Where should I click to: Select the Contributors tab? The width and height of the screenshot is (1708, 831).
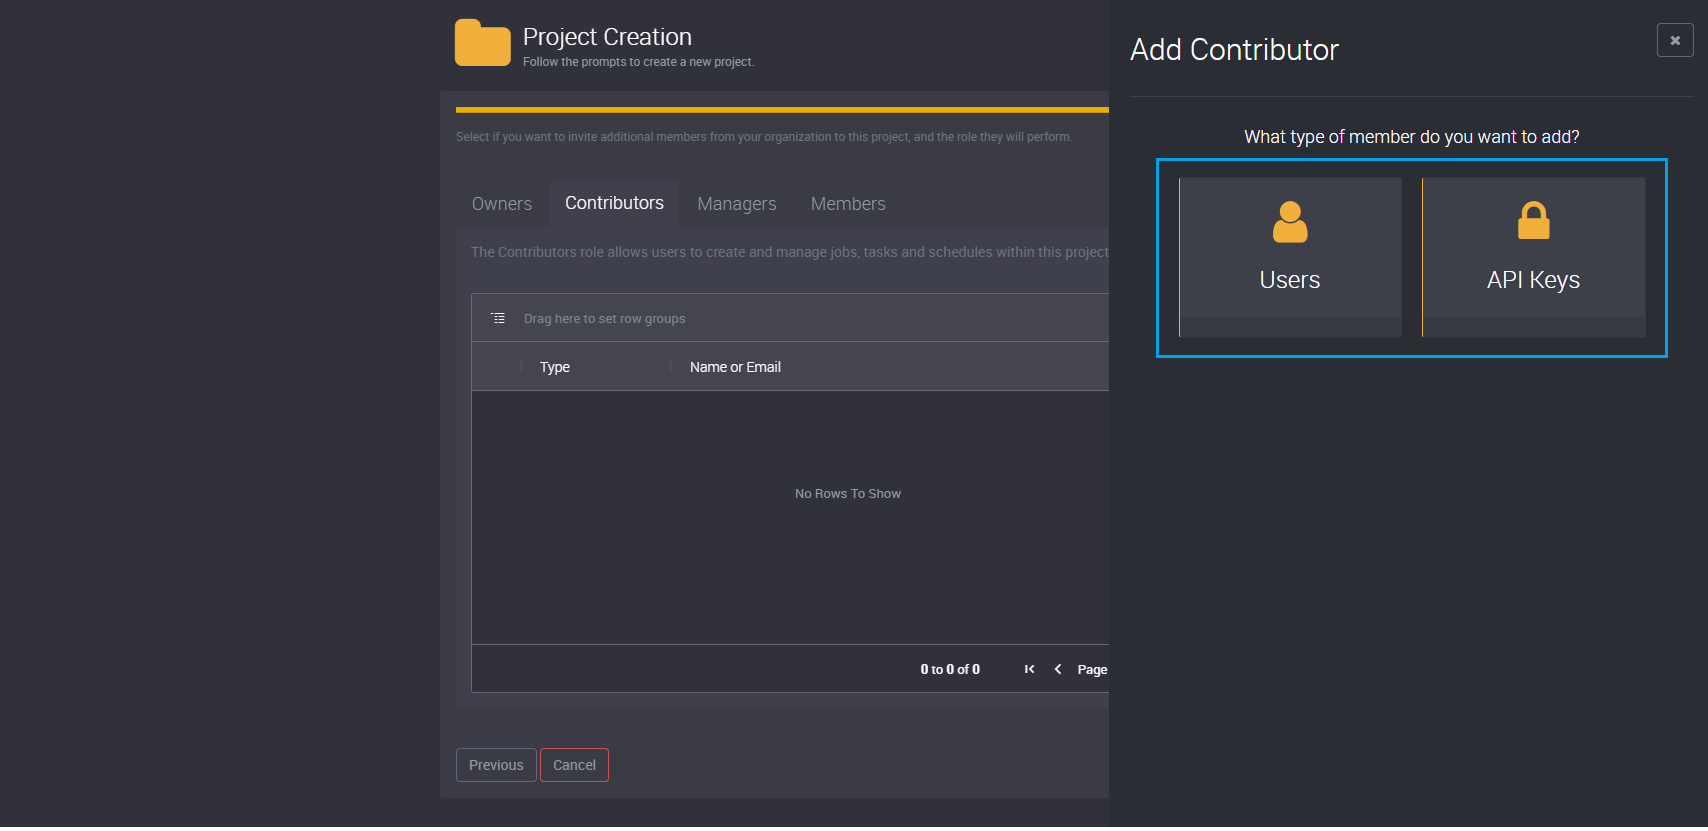[x=614, y=203]
